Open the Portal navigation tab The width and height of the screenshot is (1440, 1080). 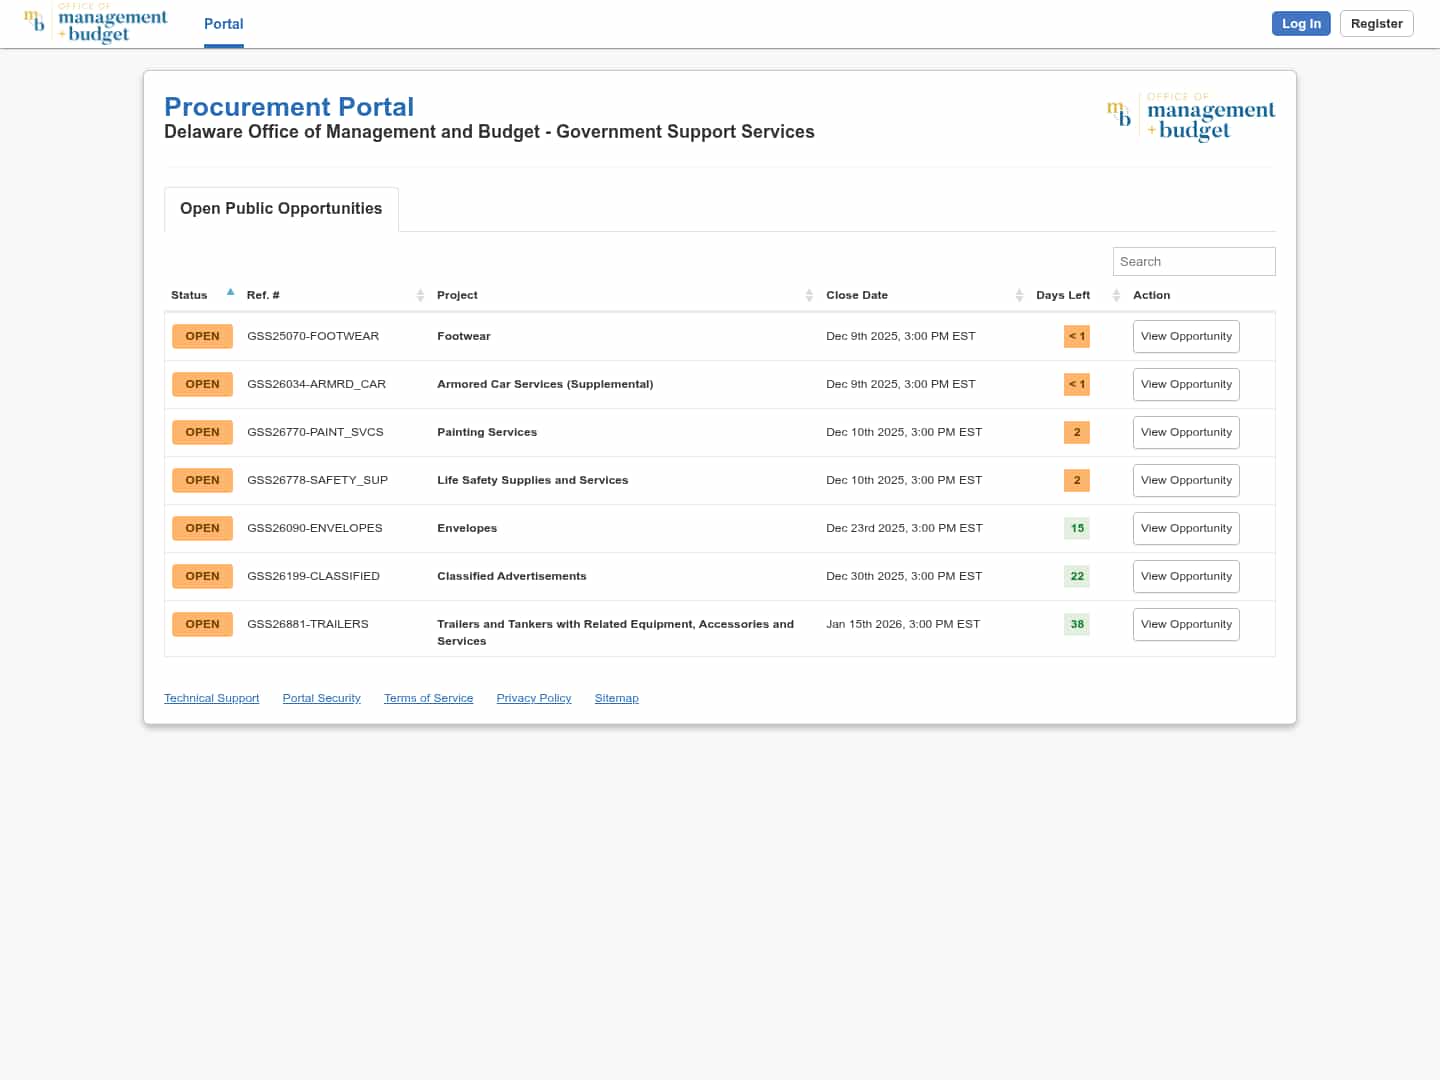click(223, 24)
